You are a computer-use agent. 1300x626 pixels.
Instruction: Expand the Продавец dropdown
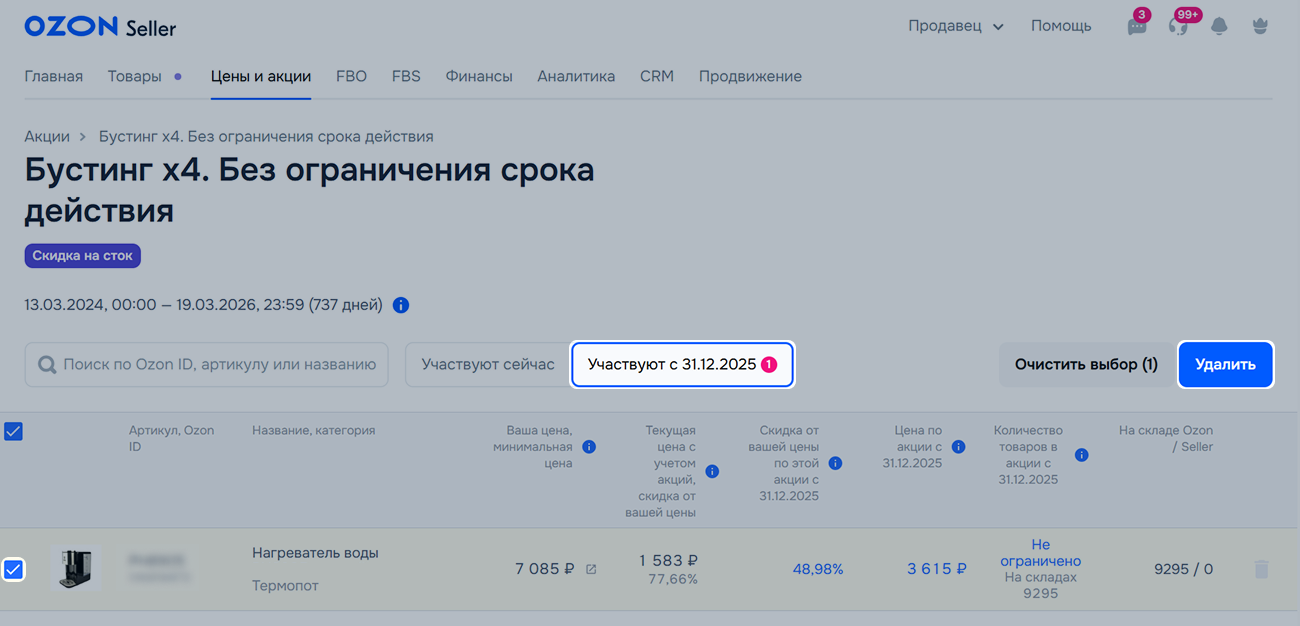955,26
